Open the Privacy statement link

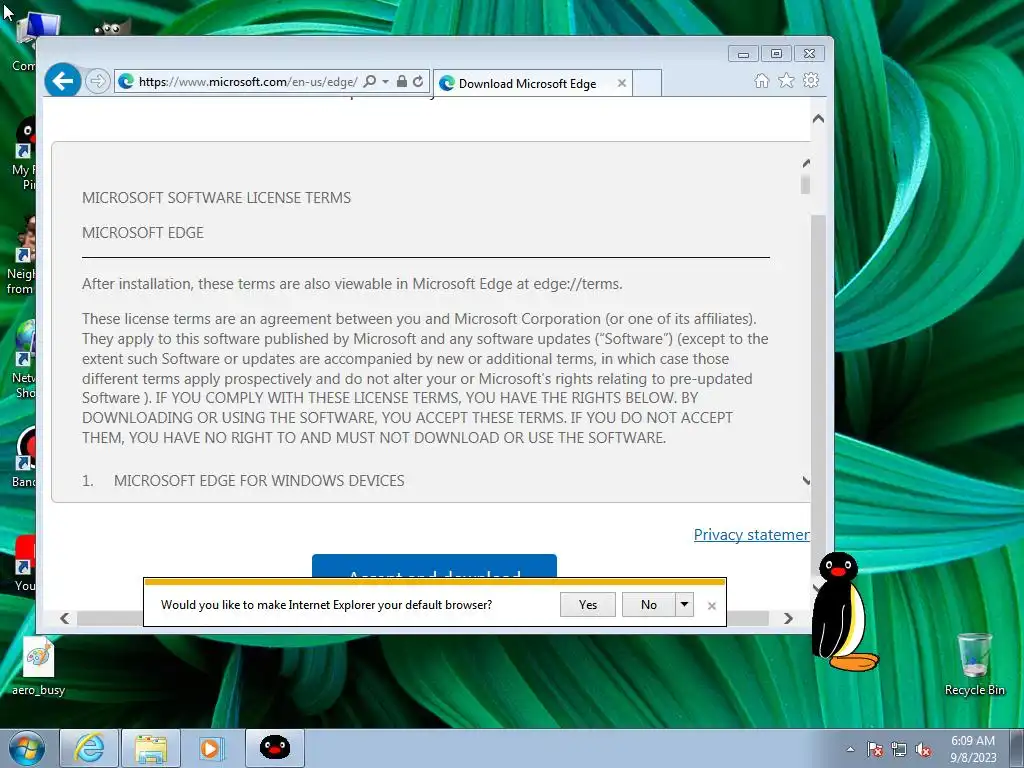[x=752, y=535]
